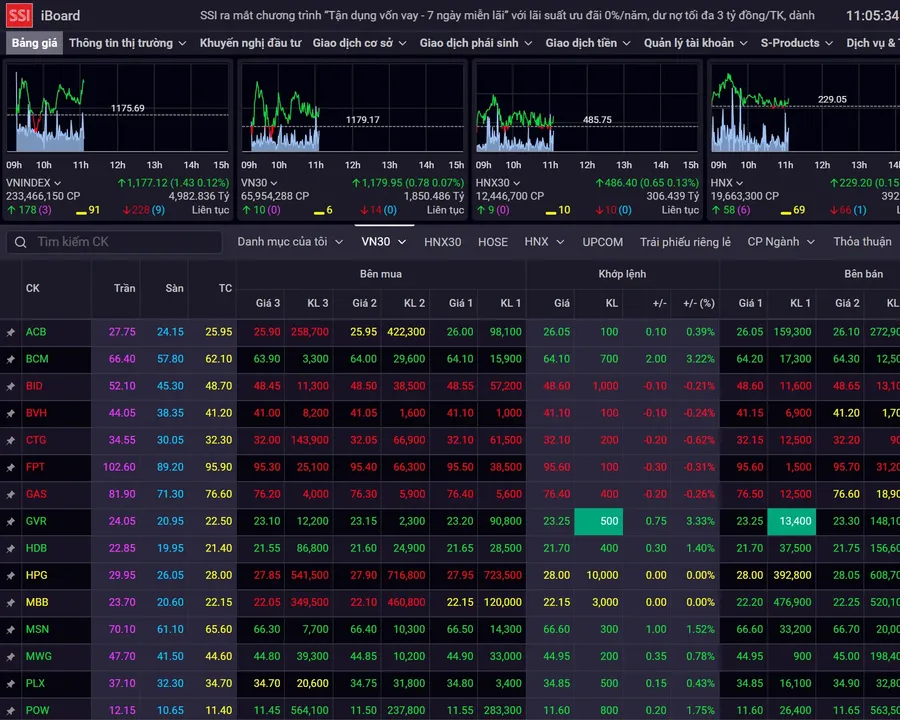The height and width of the screenshot is (720, 900).
Task: Click MBB matched price 22.15
Action: pyautogui.click(x=556, y=603)
